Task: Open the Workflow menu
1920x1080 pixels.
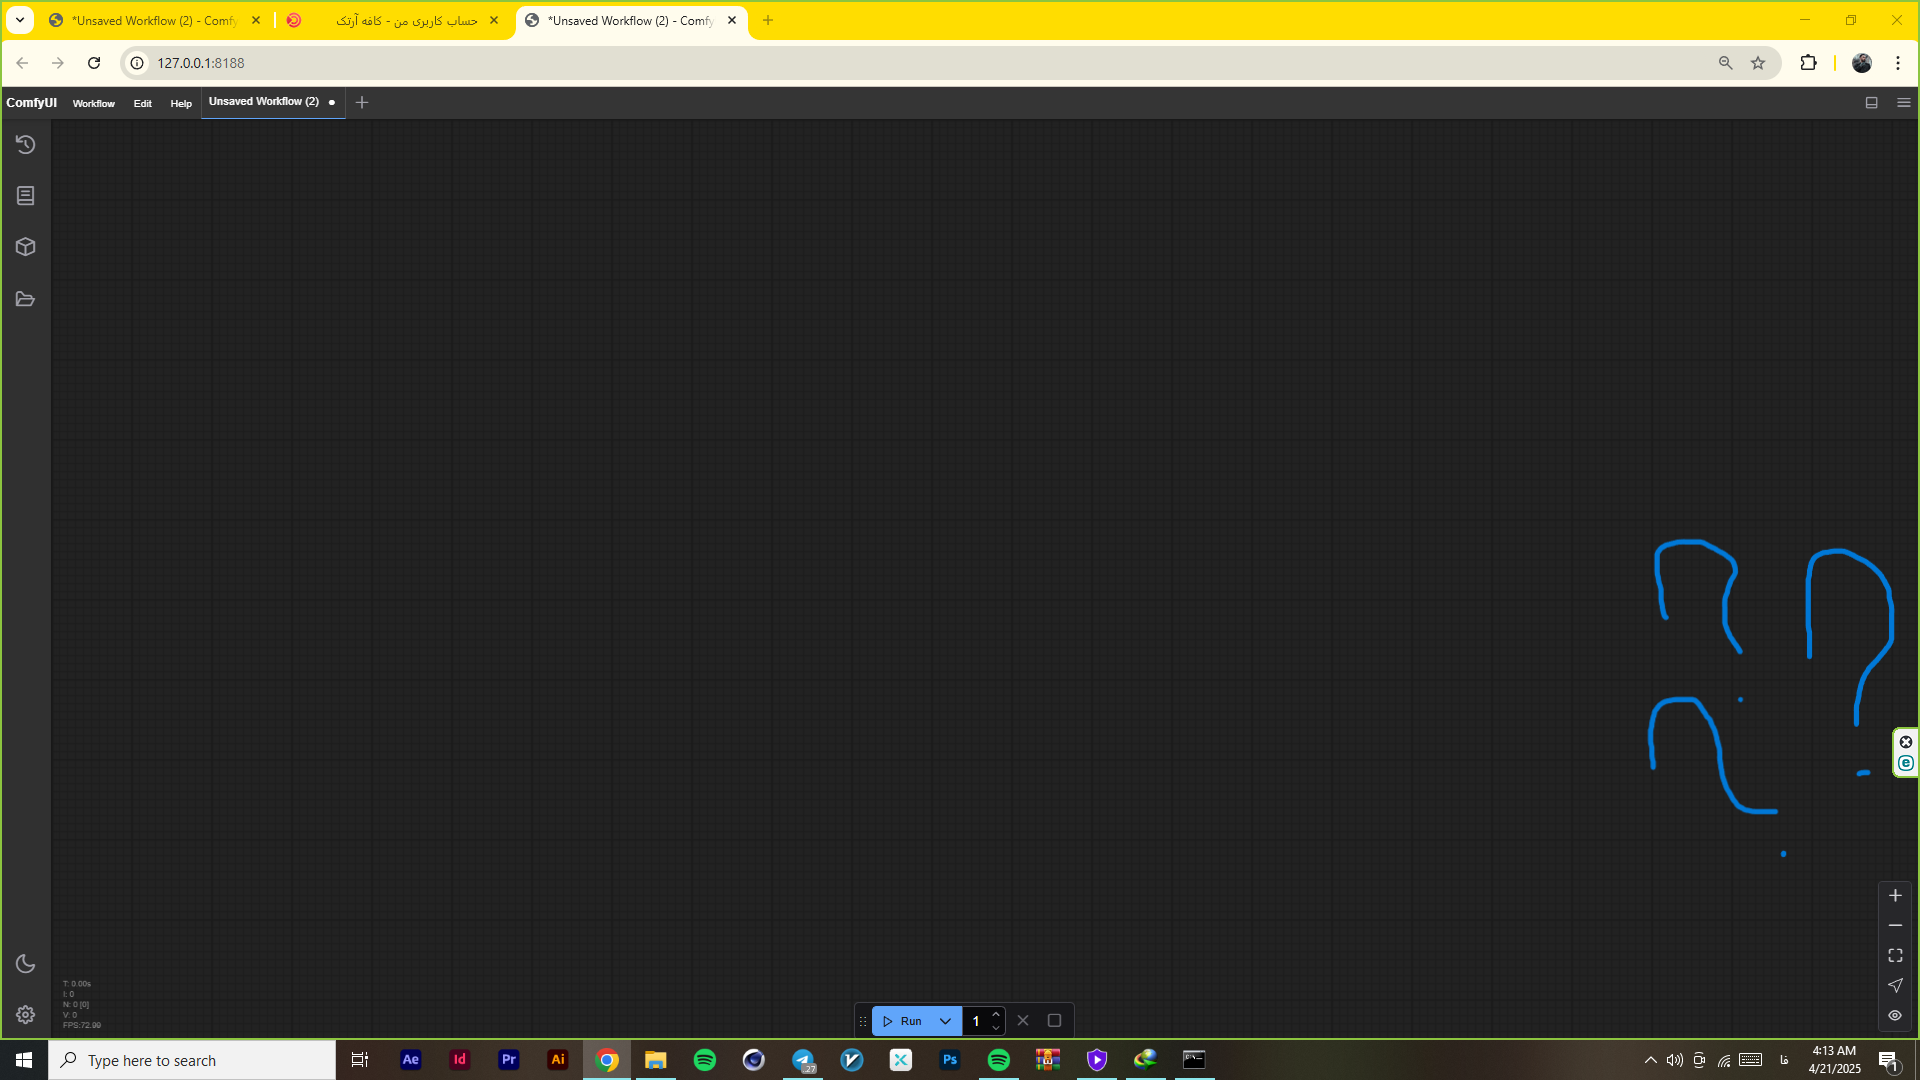Action: tap(93, 103)
